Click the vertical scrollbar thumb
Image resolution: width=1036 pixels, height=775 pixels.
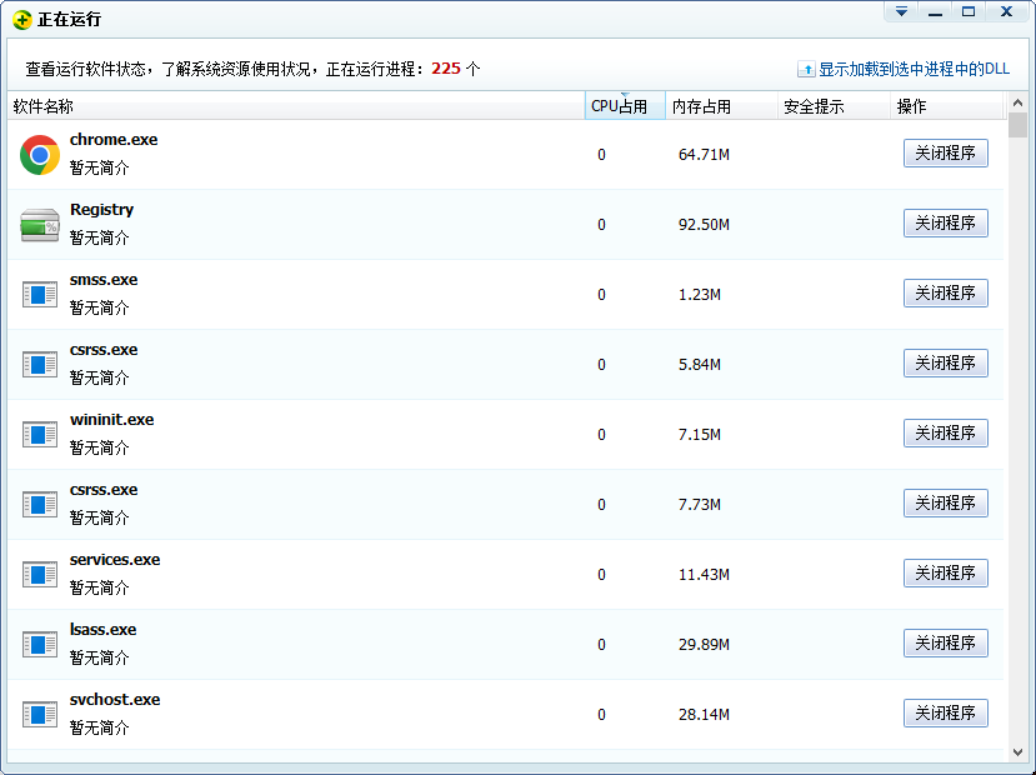pyautogui.click(x=1018, y=125)
